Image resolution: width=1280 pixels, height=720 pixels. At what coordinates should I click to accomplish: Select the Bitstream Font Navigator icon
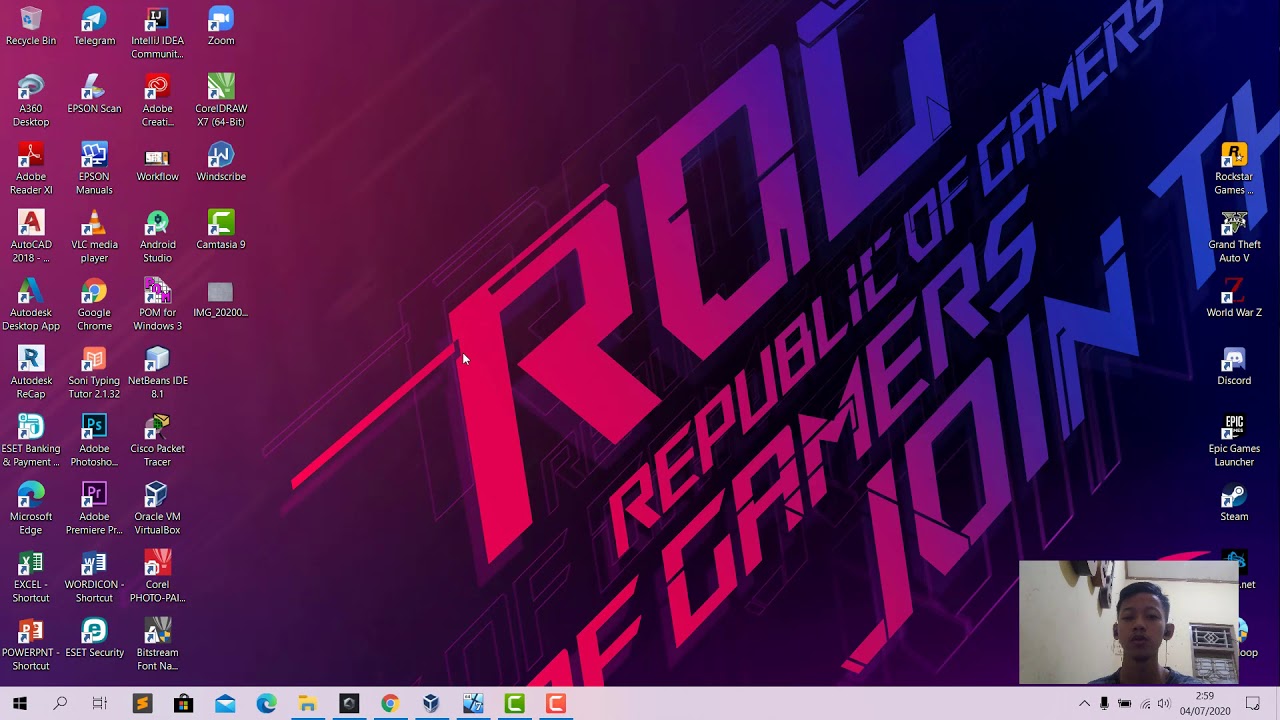[157, 645]
